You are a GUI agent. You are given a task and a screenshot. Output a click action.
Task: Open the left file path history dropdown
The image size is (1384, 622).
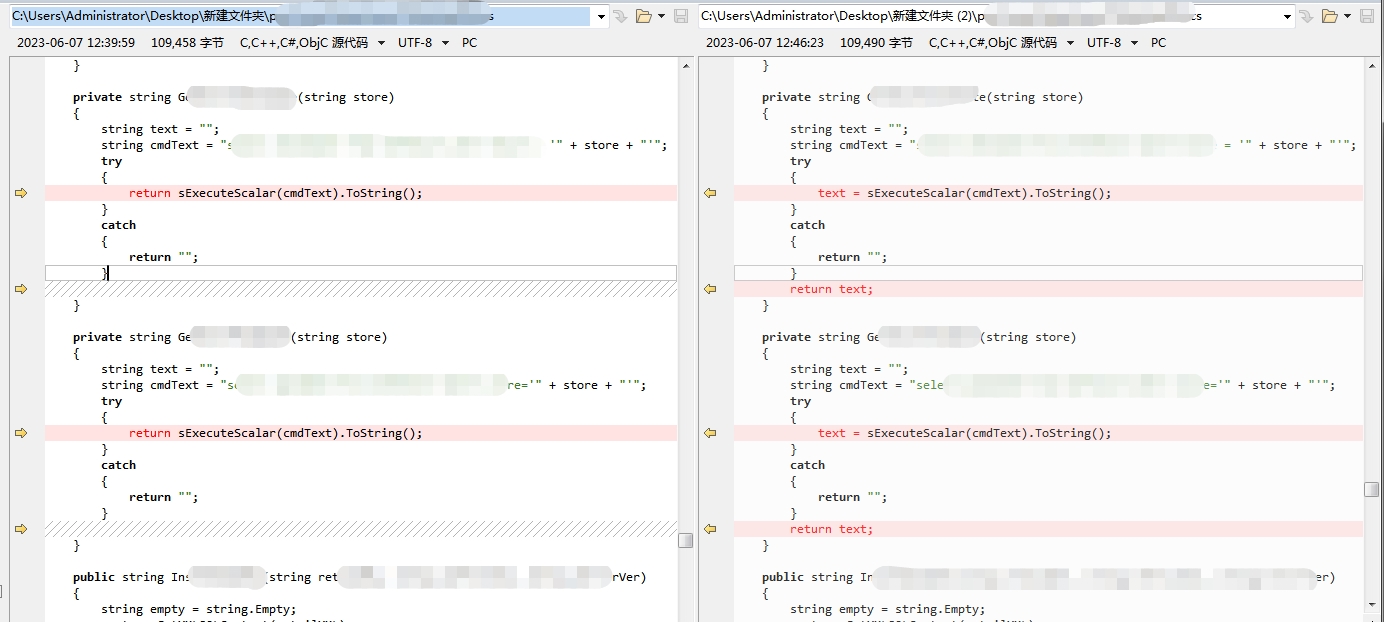(x=601, y=15)
